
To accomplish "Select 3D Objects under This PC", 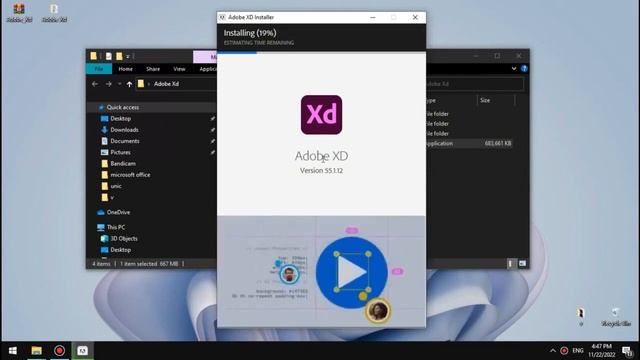I will click(124, 238).
